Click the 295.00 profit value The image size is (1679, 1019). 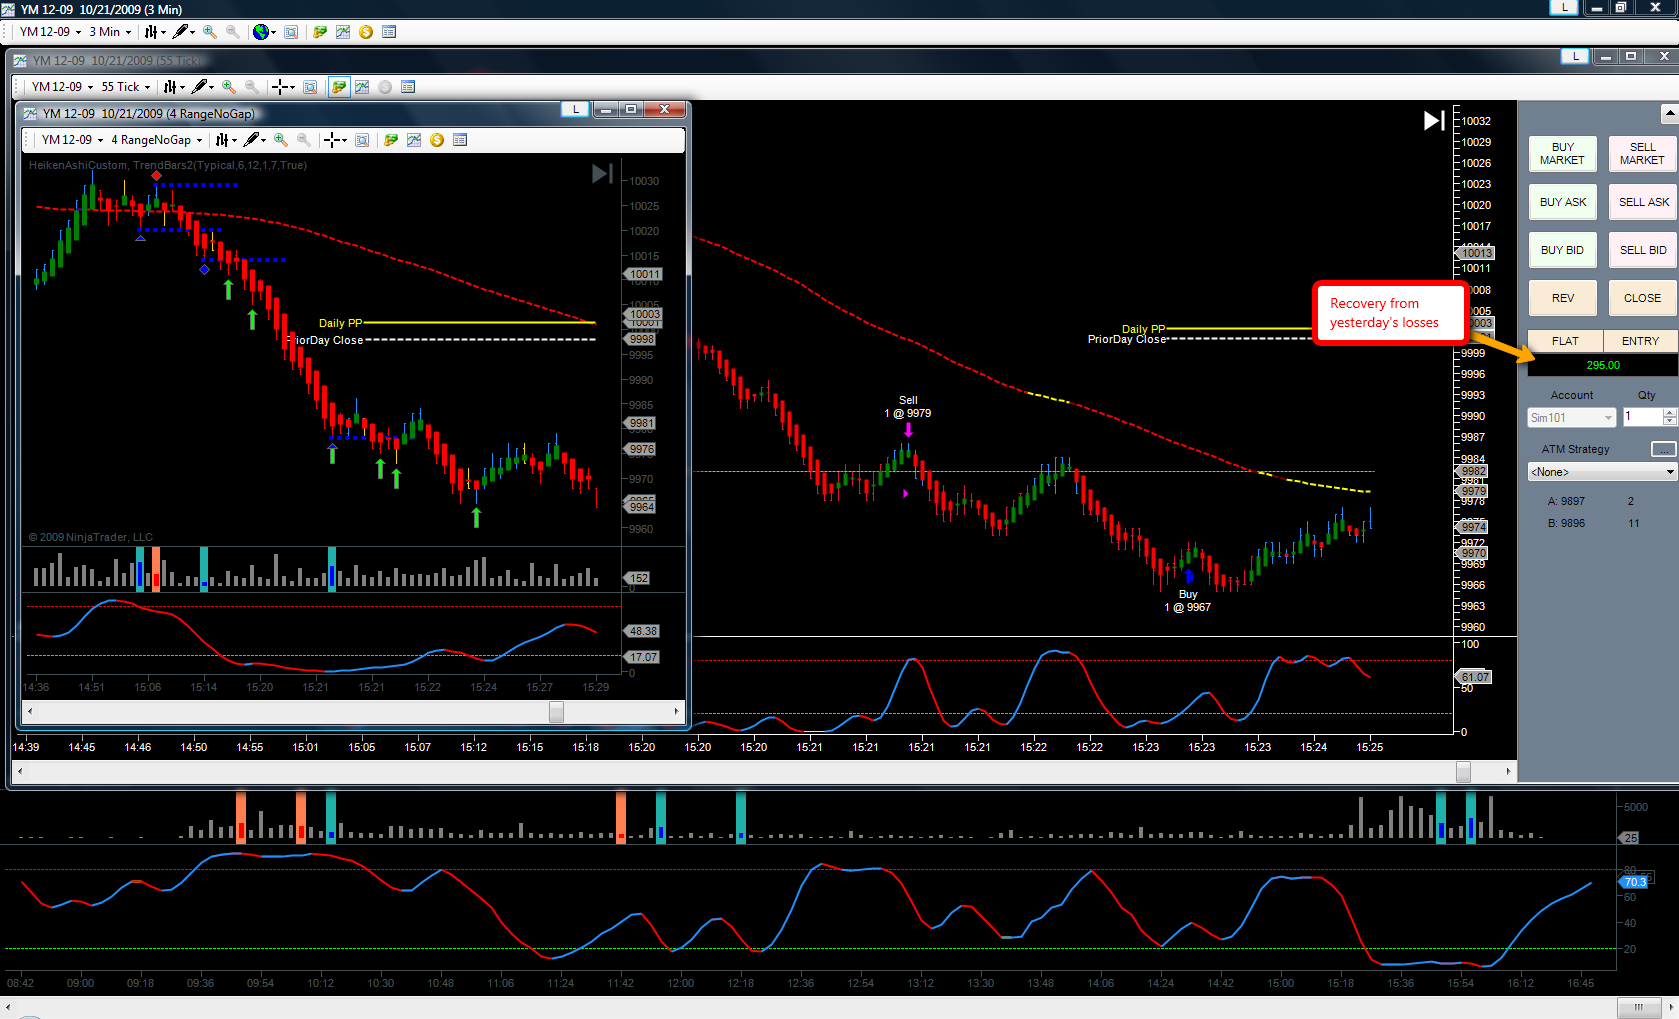coord(1603,366)
